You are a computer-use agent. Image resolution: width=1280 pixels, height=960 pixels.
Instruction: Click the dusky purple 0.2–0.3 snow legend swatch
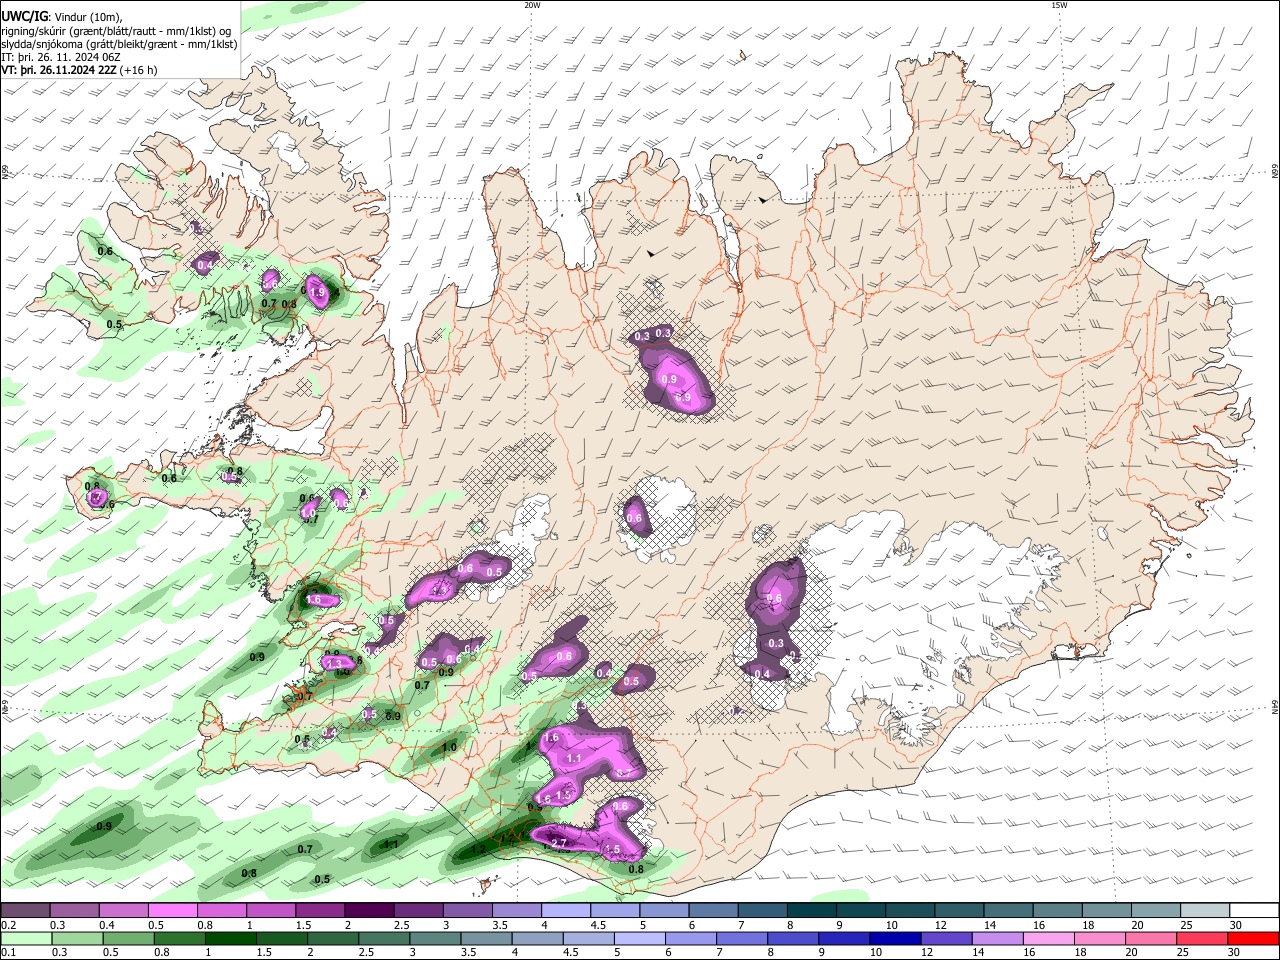[x=25, y=911]
